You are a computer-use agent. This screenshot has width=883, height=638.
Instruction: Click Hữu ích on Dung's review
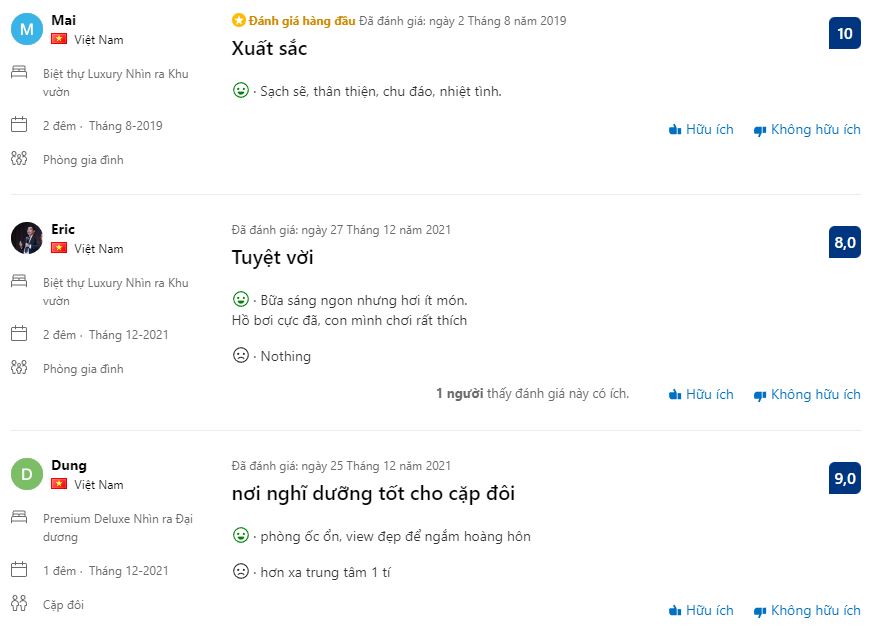[x=701, y=610]
